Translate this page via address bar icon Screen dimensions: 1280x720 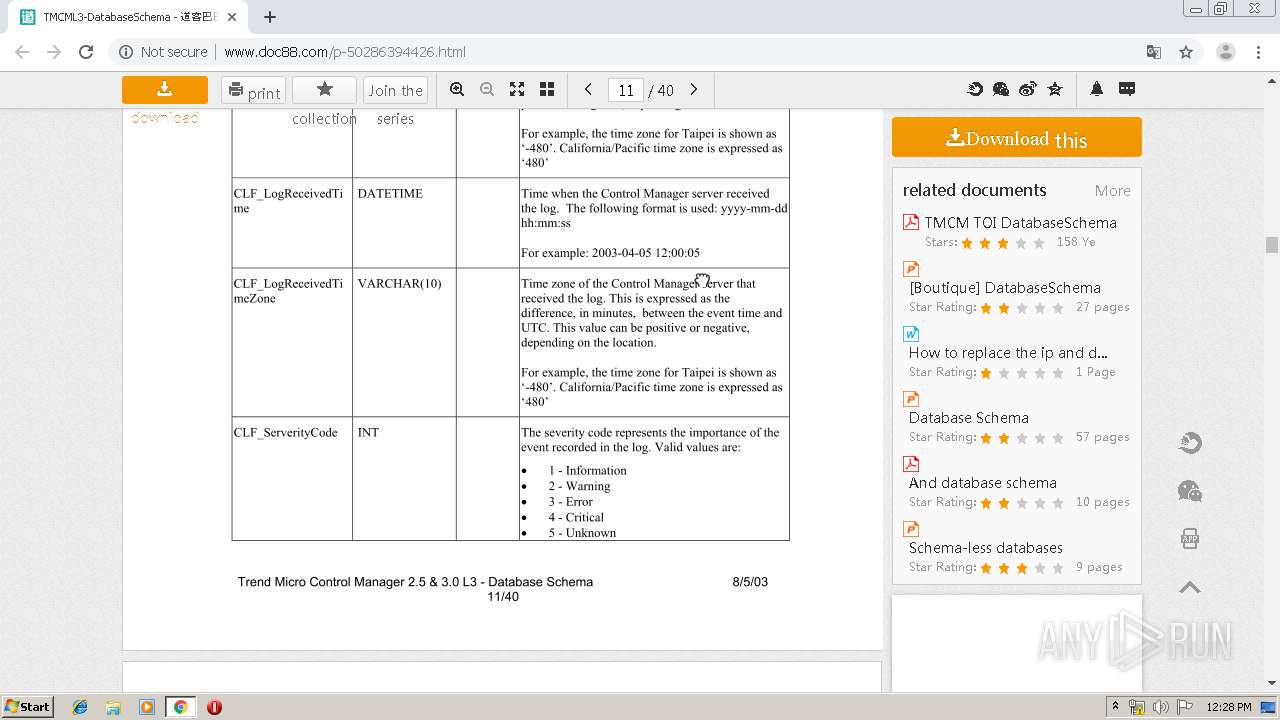1154,52
